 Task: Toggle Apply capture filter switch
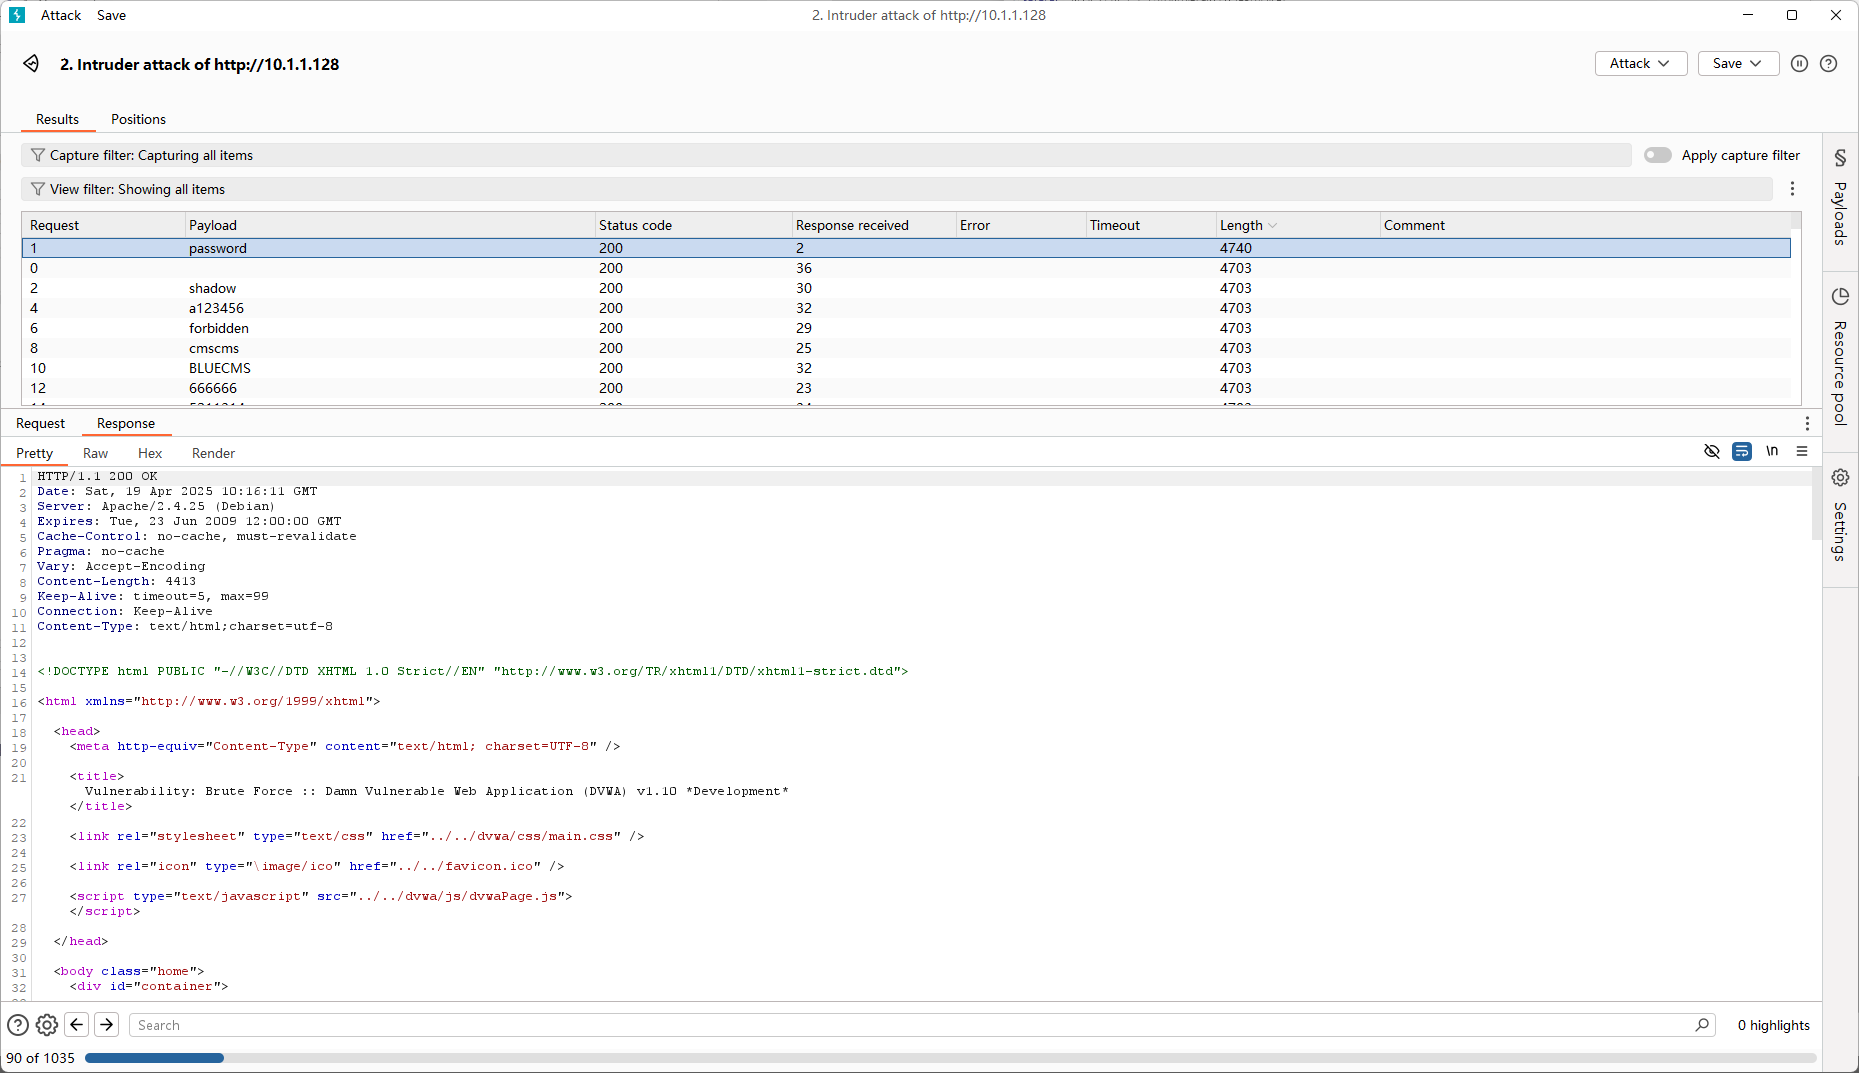click(1657, 155)
